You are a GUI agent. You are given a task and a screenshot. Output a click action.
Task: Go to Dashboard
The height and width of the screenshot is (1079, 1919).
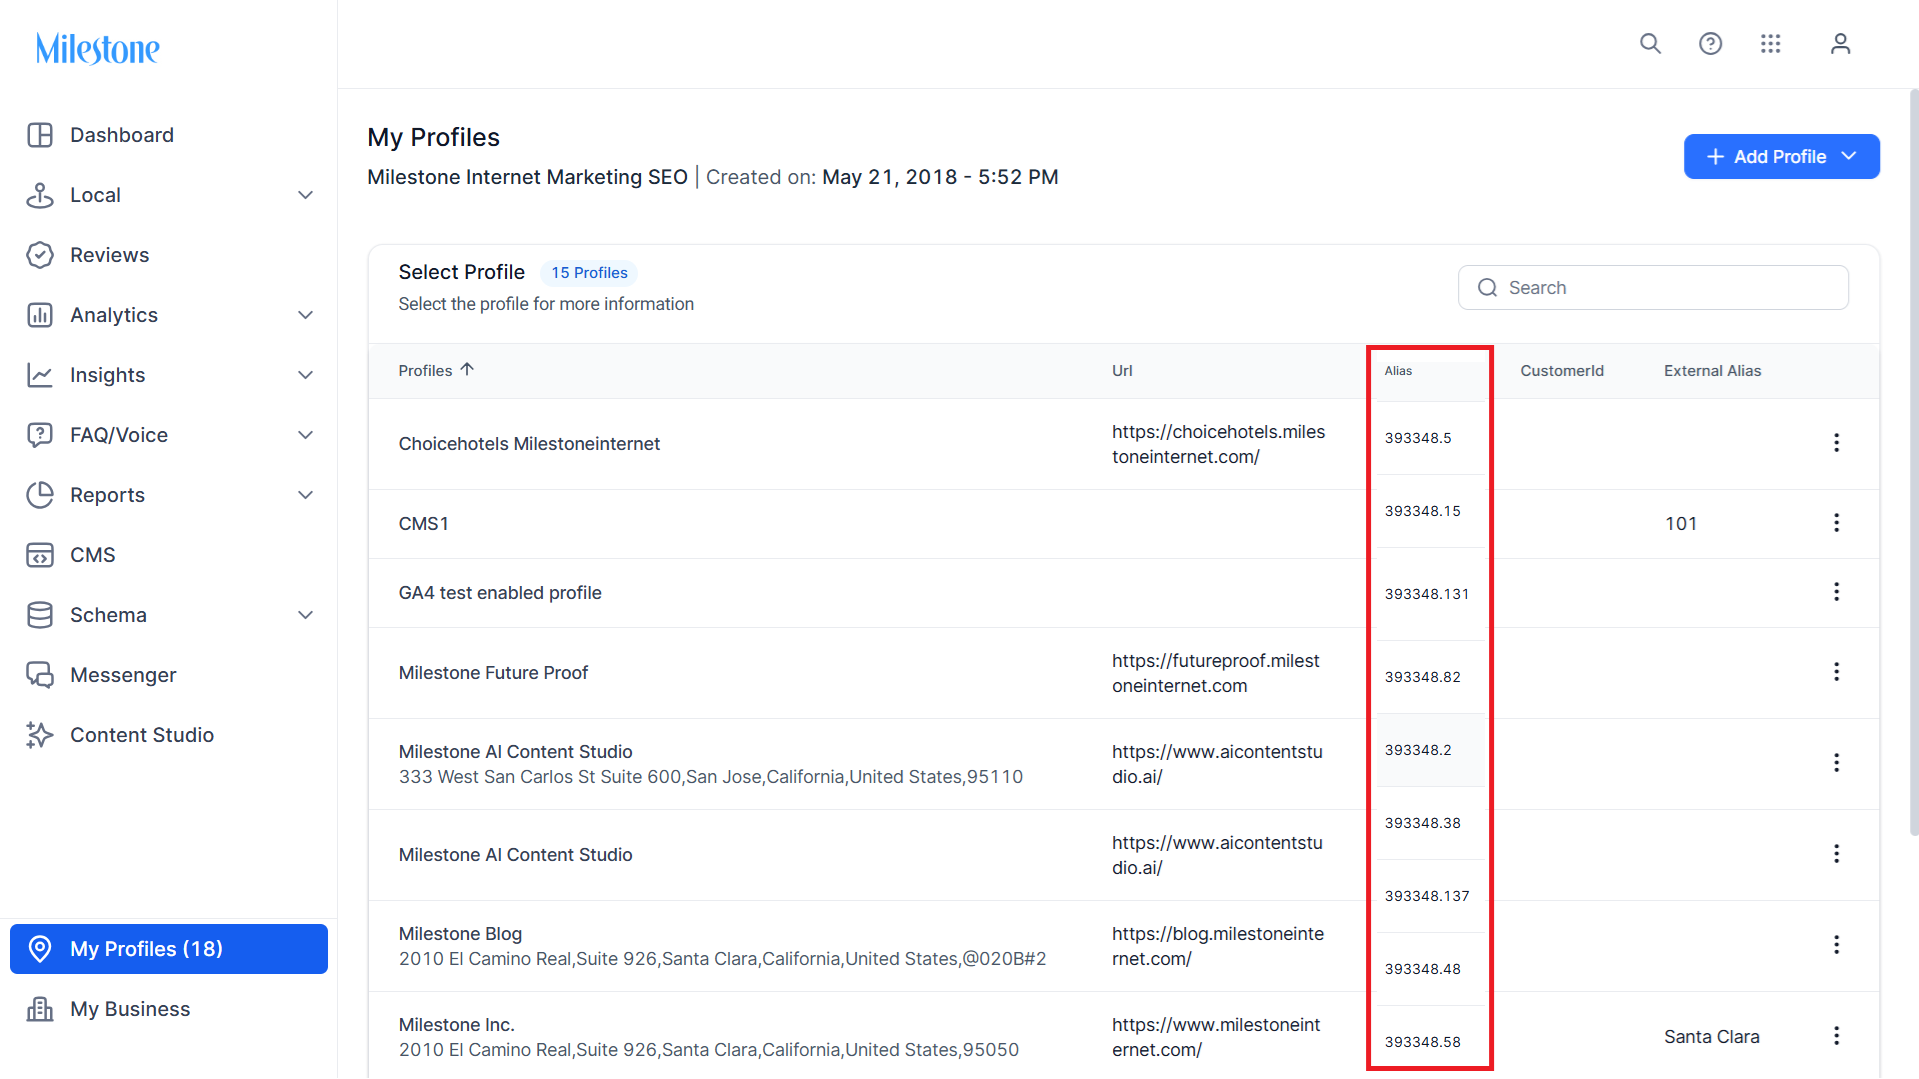pos(122,135)
